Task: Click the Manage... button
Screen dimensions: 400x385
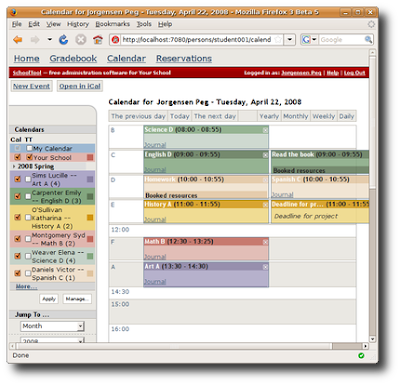Action: 77,299
